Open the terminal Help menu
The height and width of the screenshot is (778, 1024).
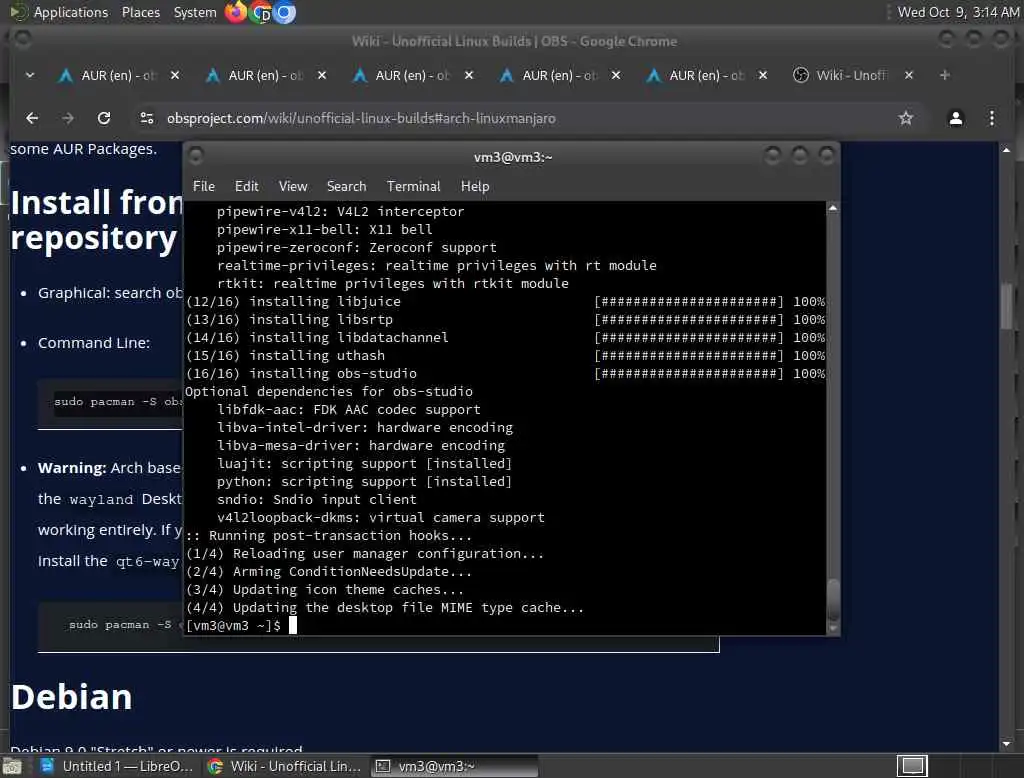[475, 186]
